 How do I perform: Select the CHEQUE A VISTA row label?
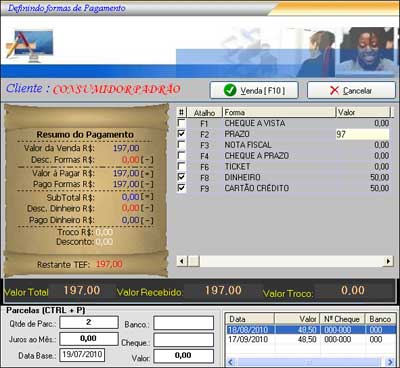pyautogui.click(x=255, y=123)
